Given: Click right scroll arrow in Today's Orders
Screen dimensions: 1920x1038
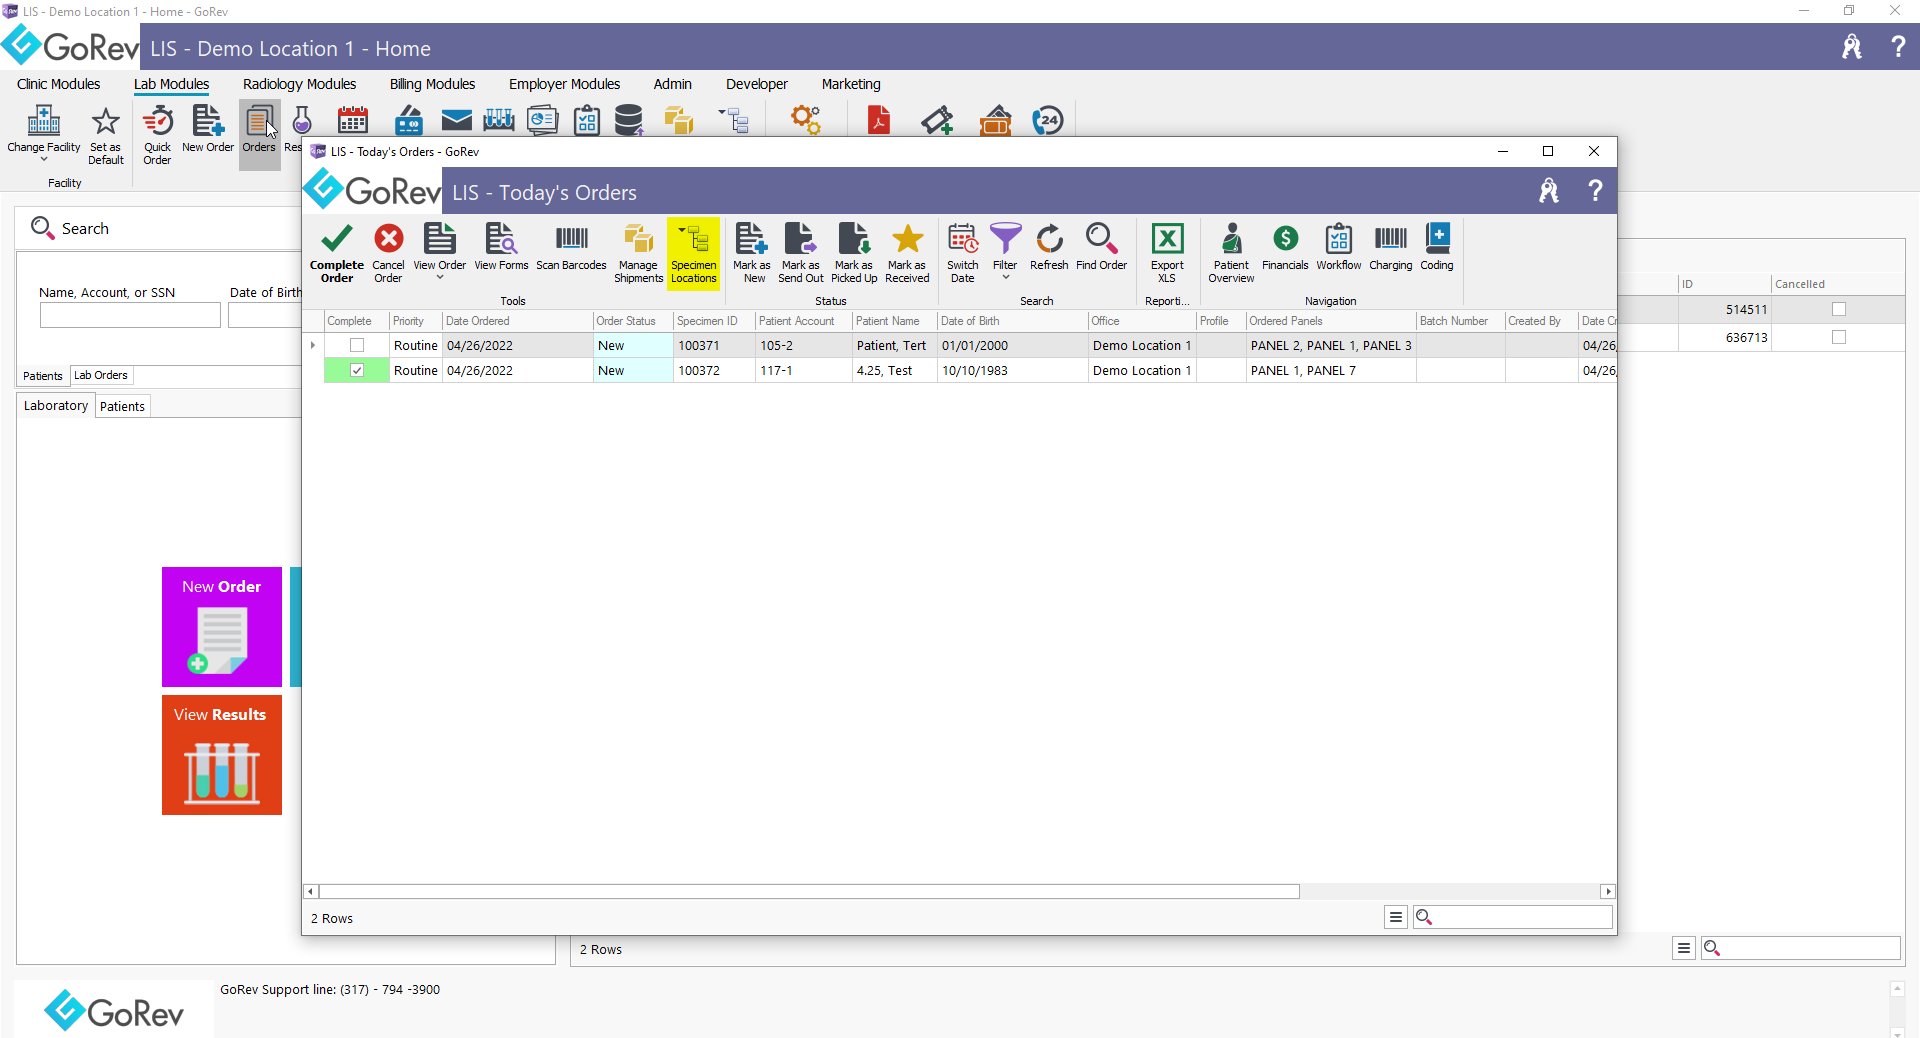Looking at the screenshot, I should 1608,891.
